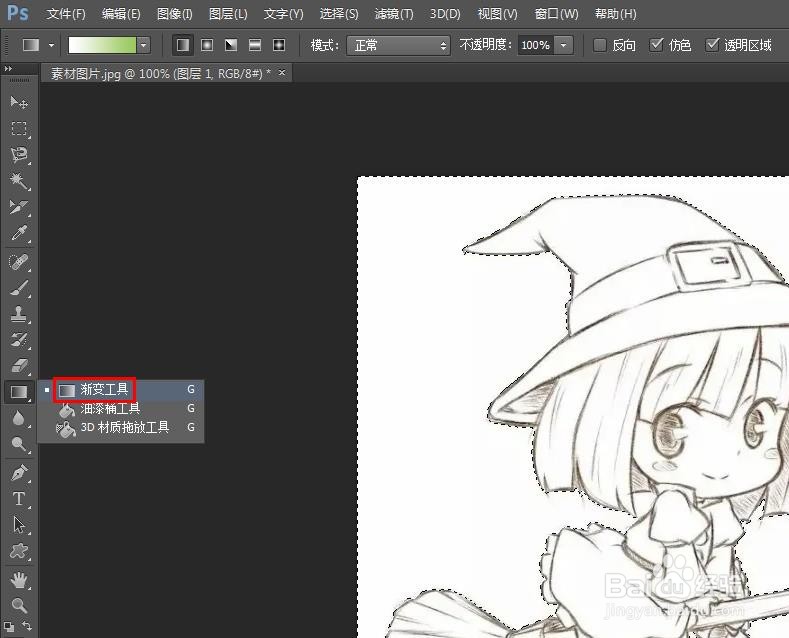Viewport: 789px width, 638px height.
Task: Open the 帮助(H) menu
Action: click(x=615, y=14)
